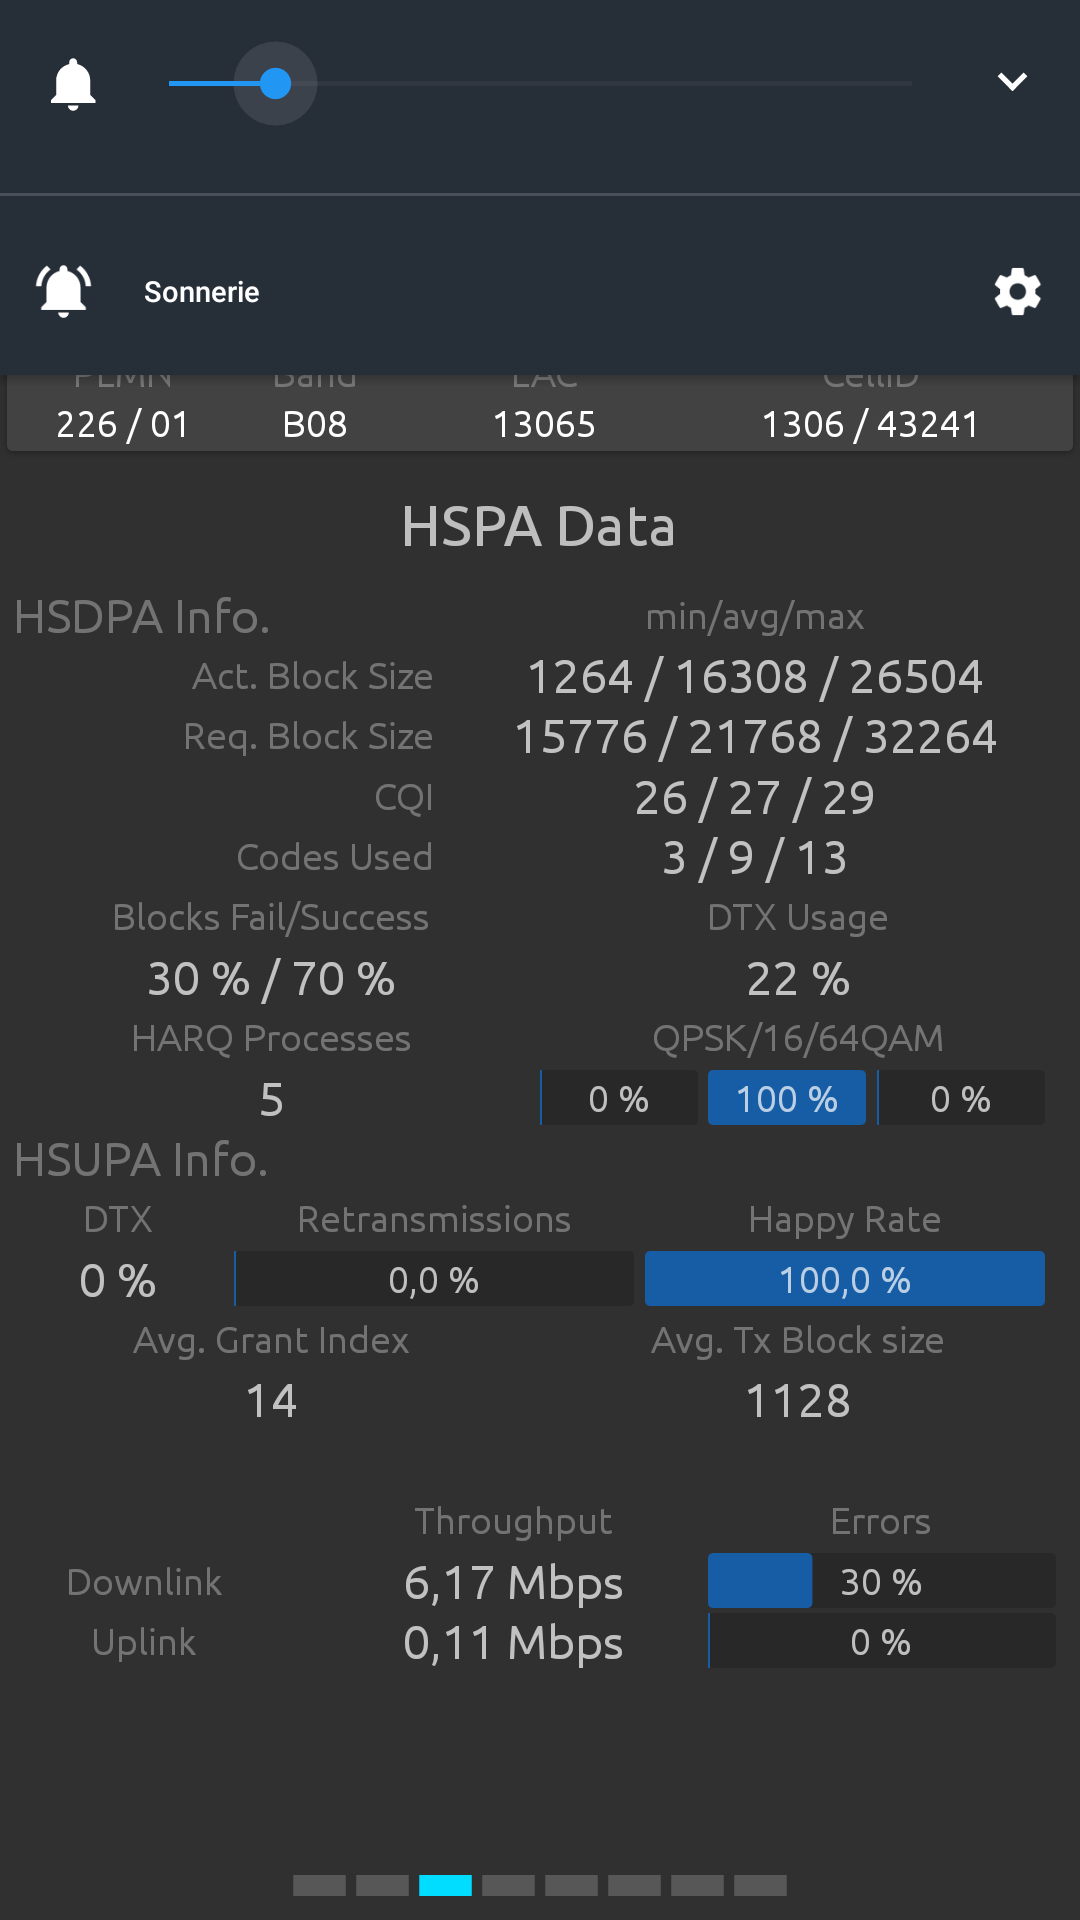Tap the Sonnerie label
The height and width of the screenshot is (1920, 1080).
202,292
